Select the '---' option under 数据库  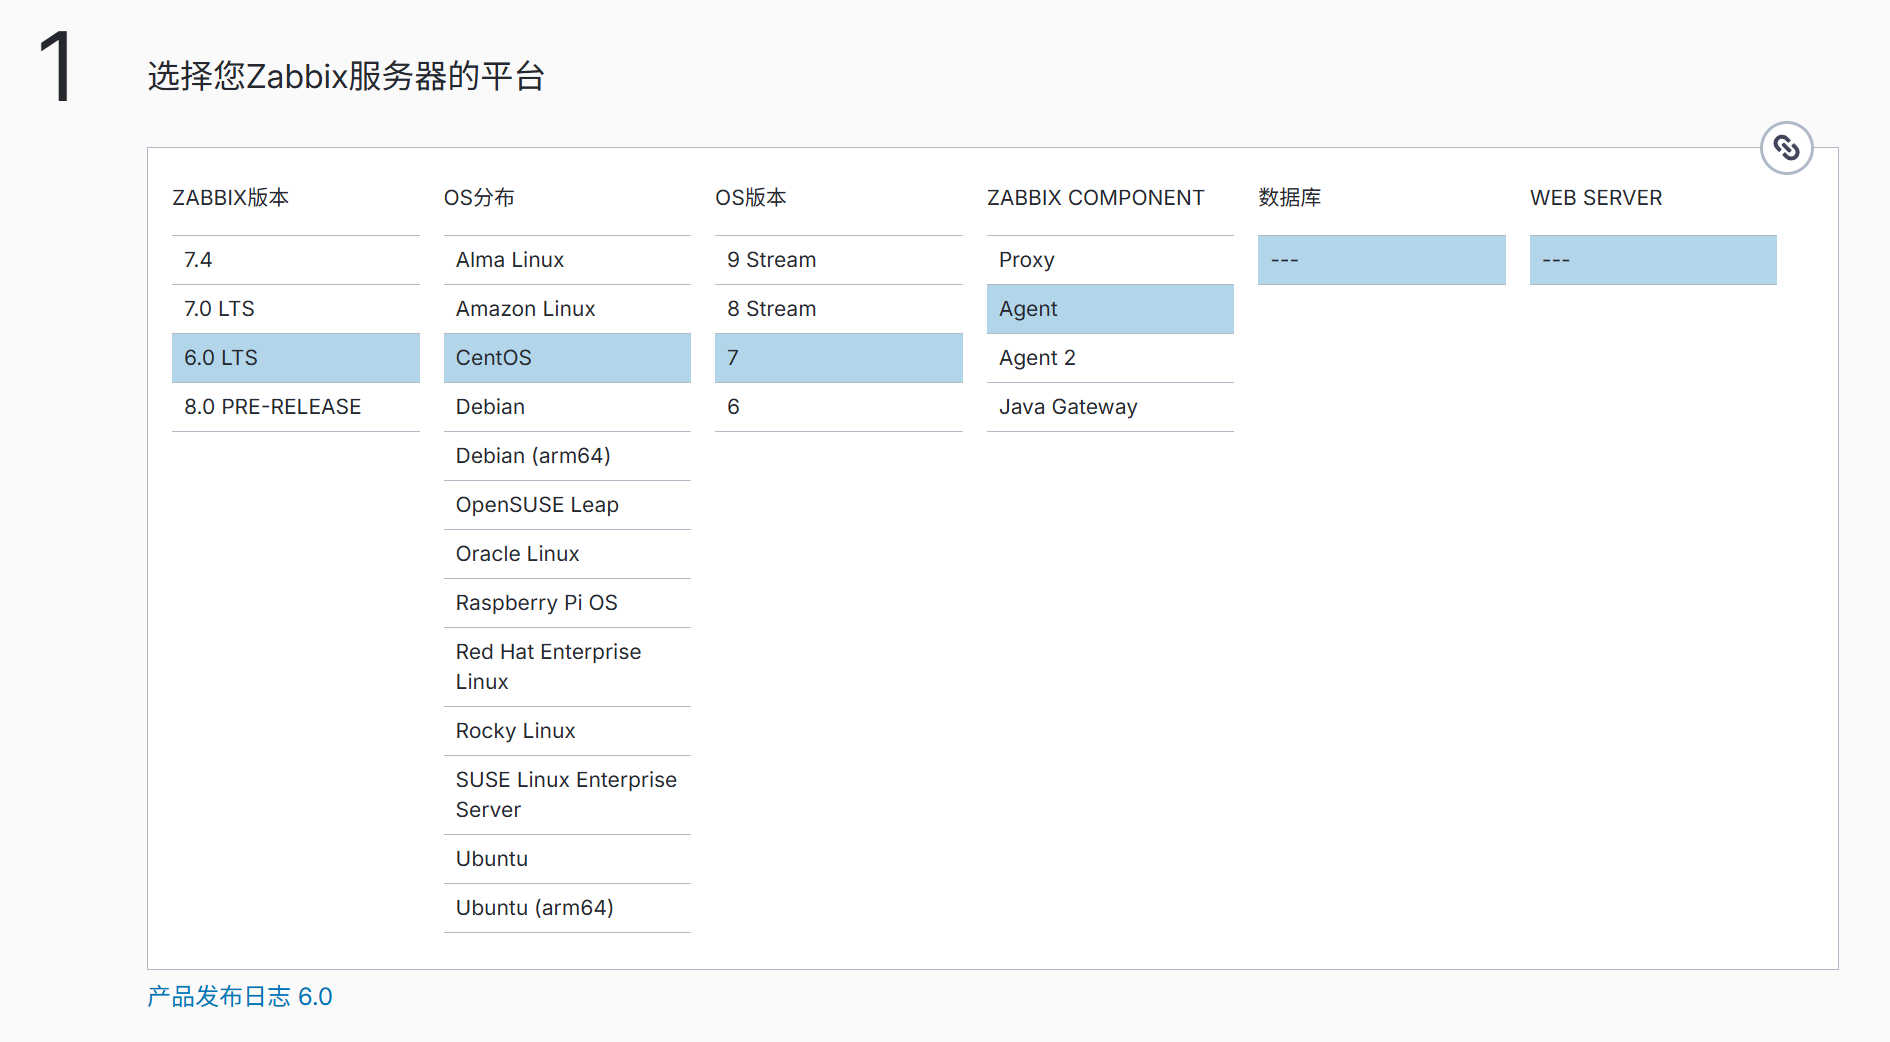click(1381, 260)
